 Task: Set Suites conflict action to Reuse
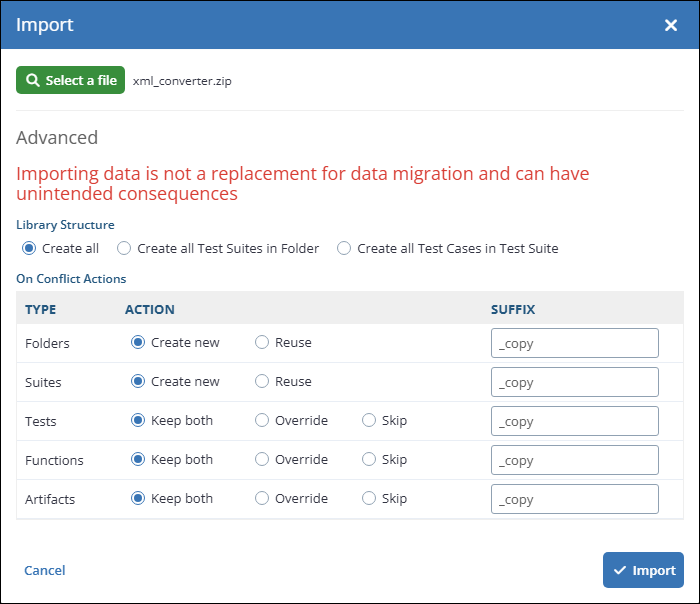[x=262, y=381]
